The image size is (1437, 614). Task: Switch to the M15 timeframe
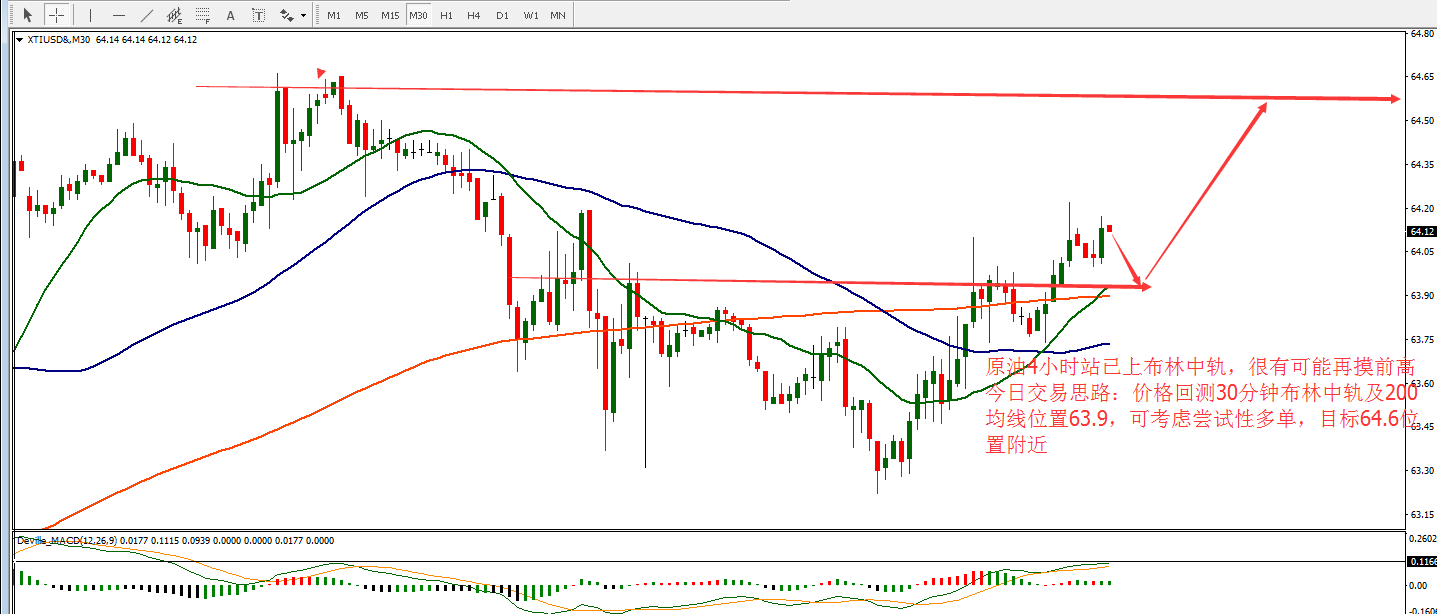(390, 15)
